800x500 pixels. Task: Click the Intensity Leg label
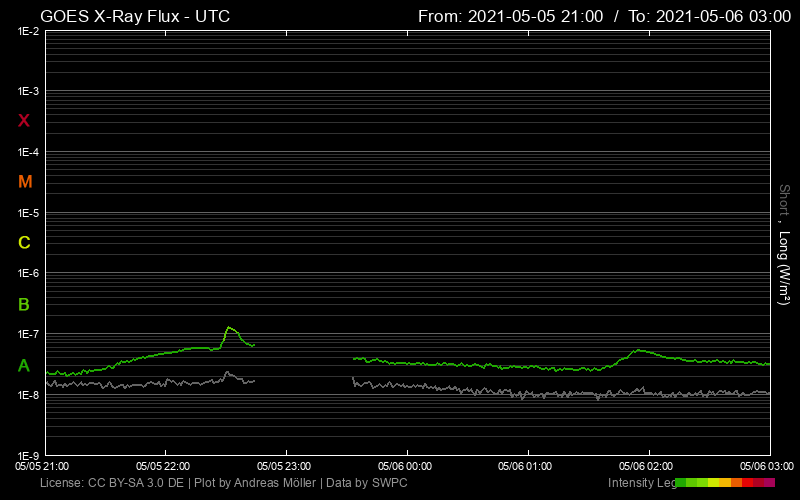click(x=642, y=483)
